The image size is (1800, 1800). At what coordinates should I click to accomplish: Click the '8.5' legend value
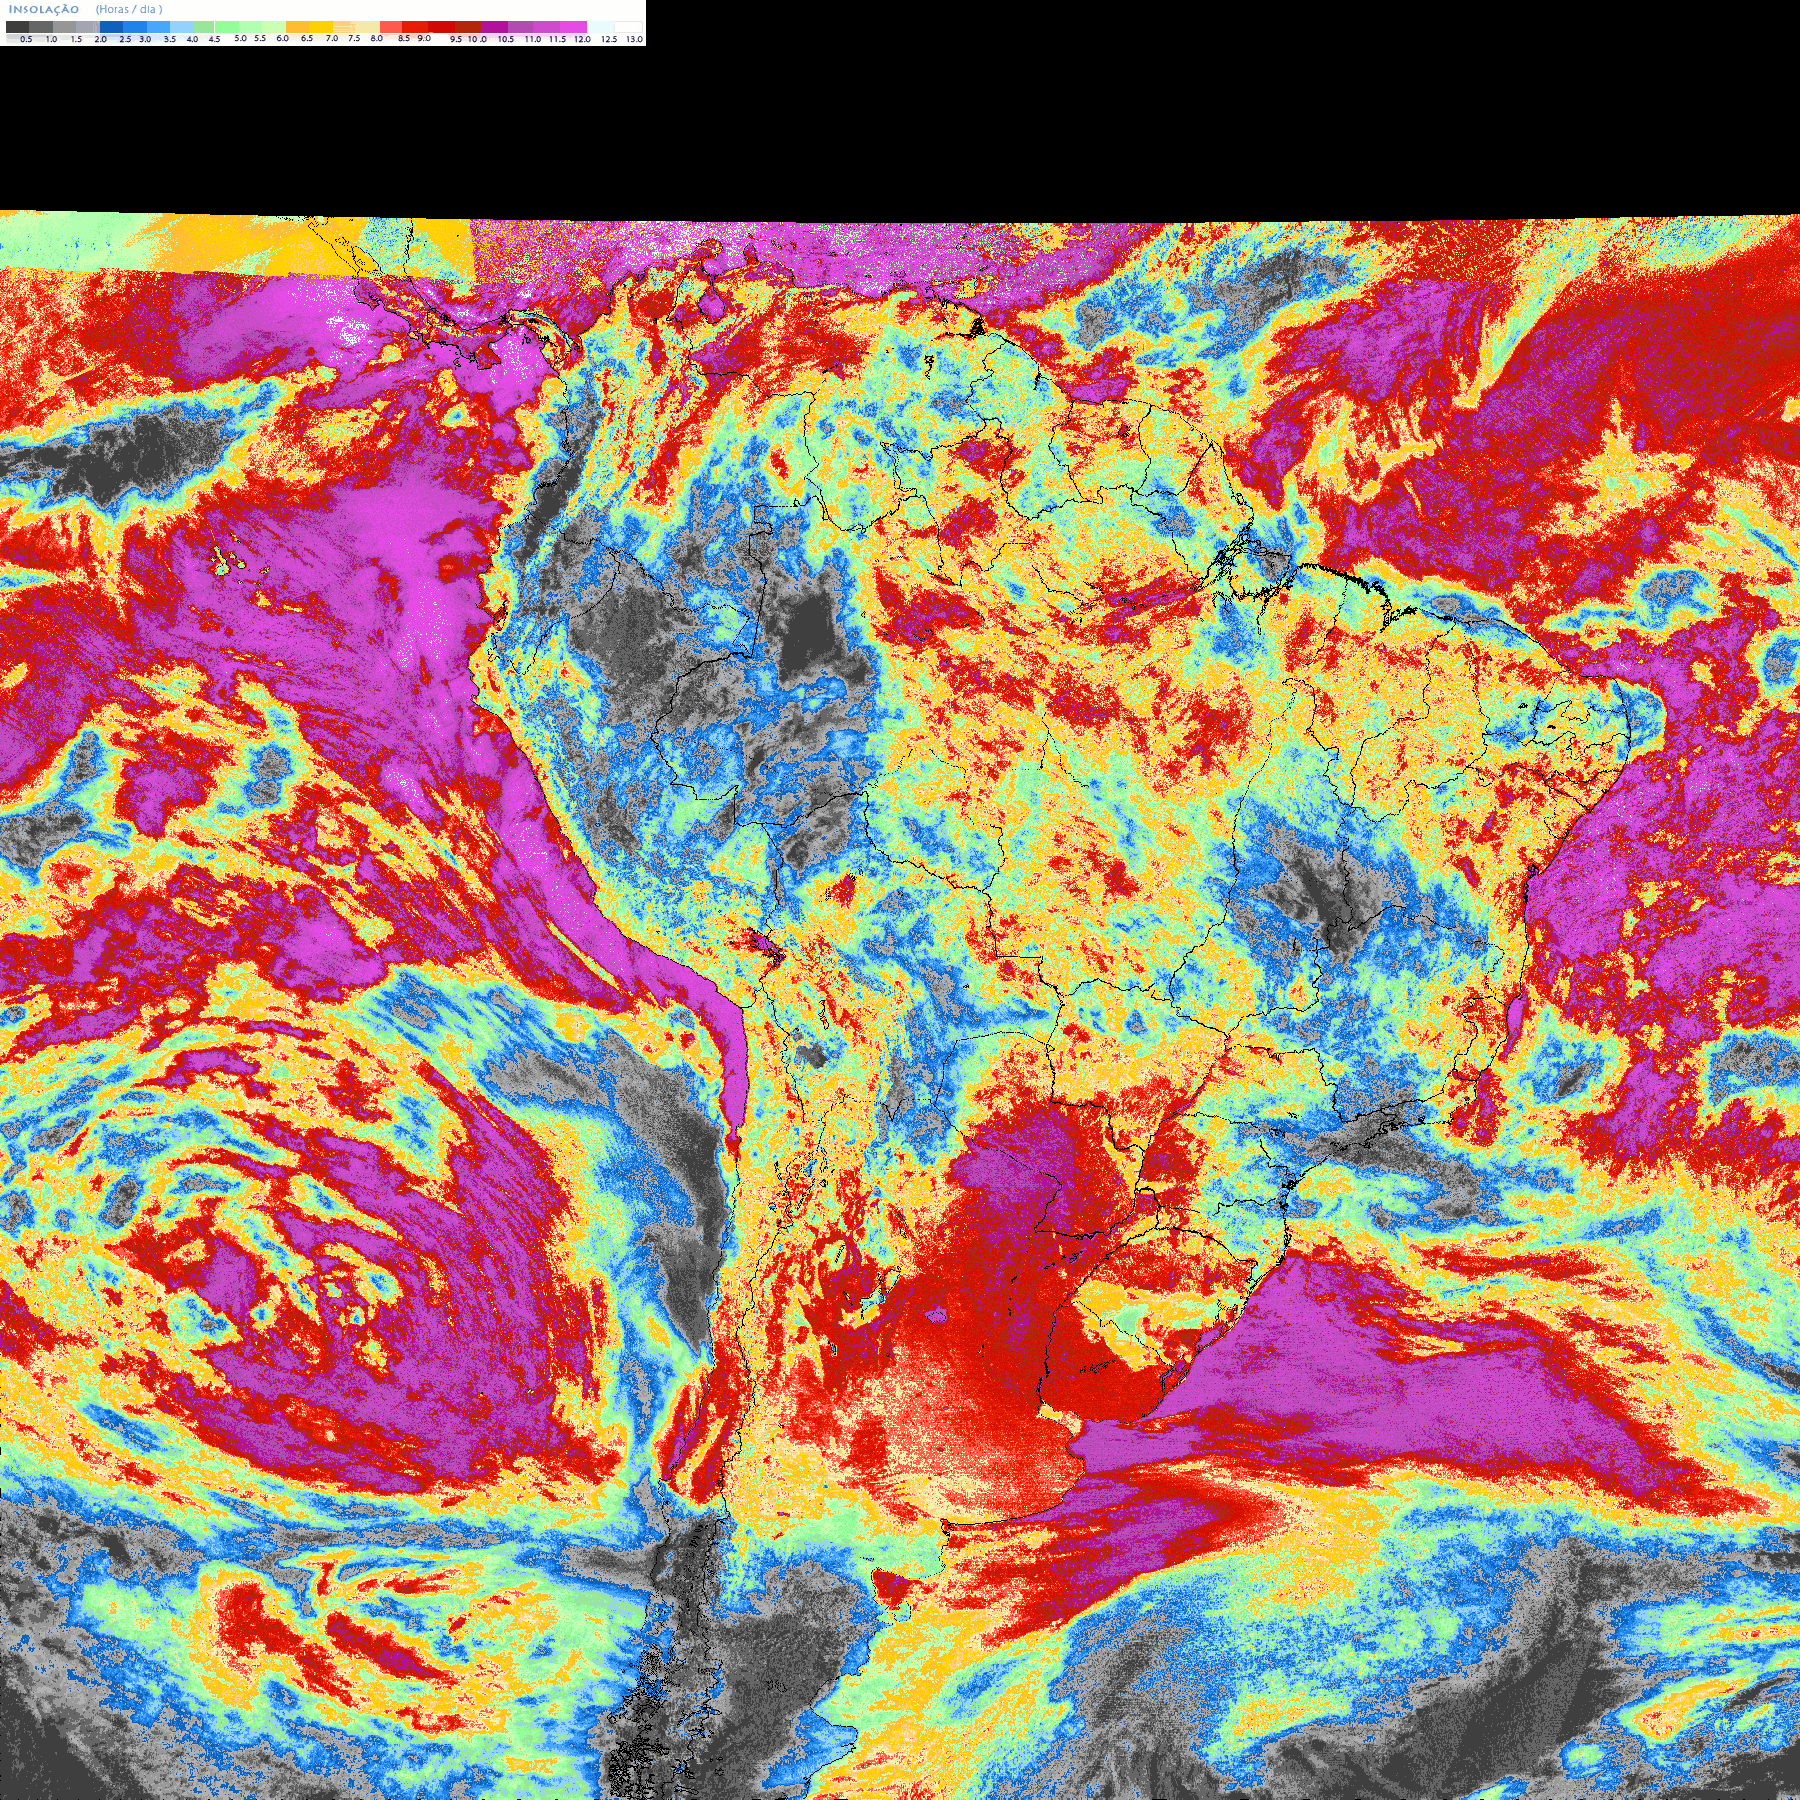coord(404,38)
